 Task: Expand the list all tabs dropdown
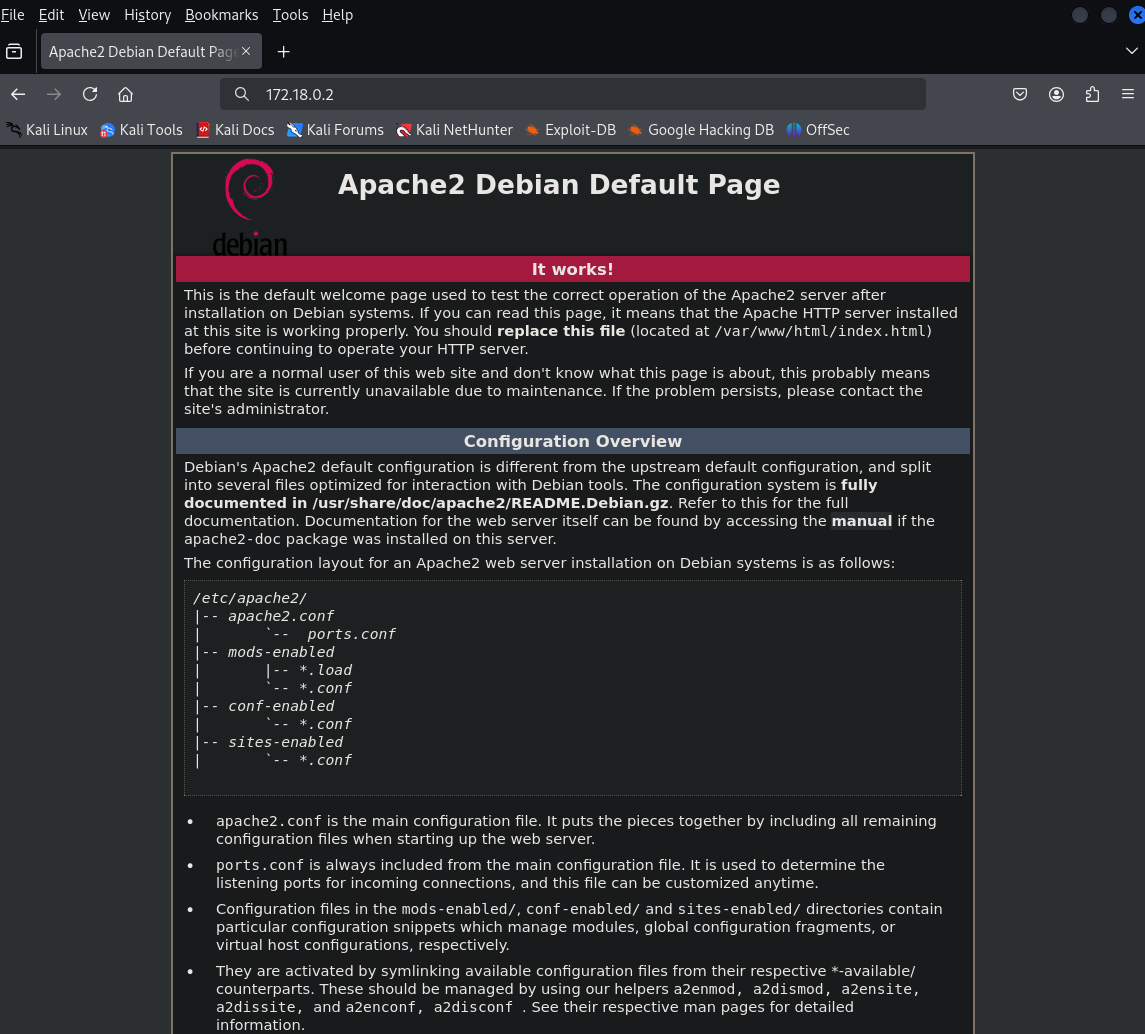pos(1131,51)
